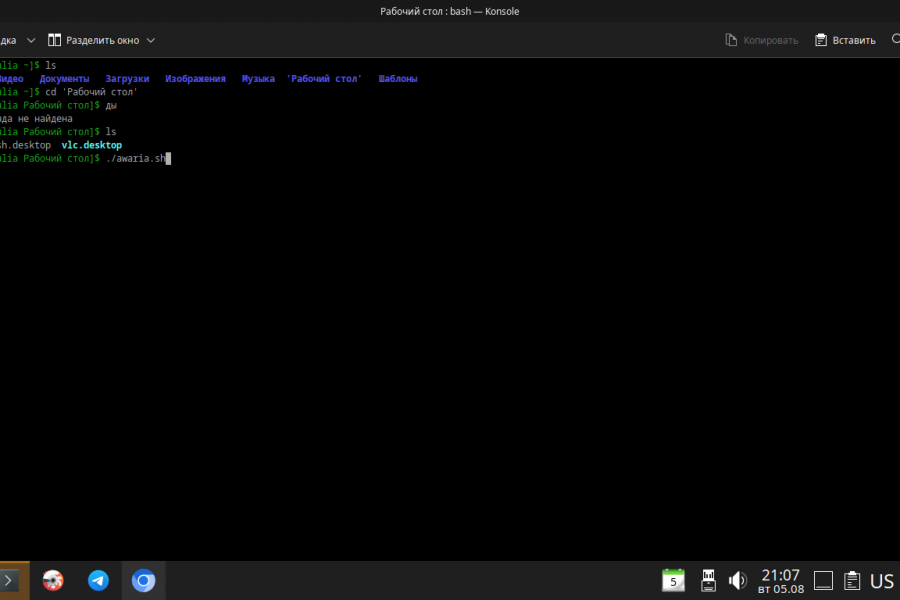Click the removable USB device tray icon
Viewport: 900px width, 600px height.
pyautogui.click(x=708, y=580)
